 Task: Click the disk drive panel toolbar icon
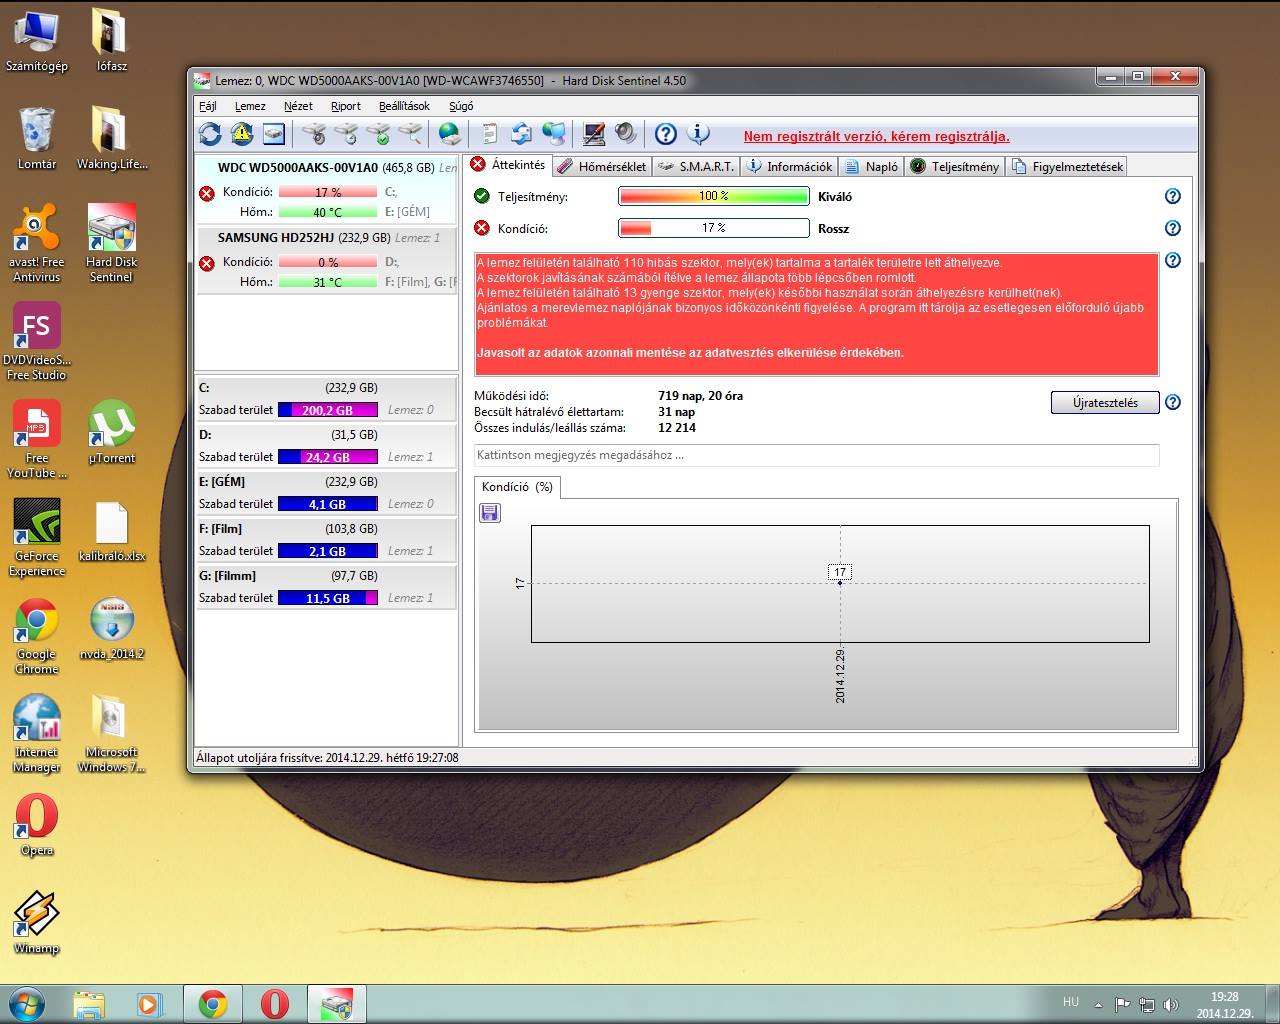coord(274,134)
